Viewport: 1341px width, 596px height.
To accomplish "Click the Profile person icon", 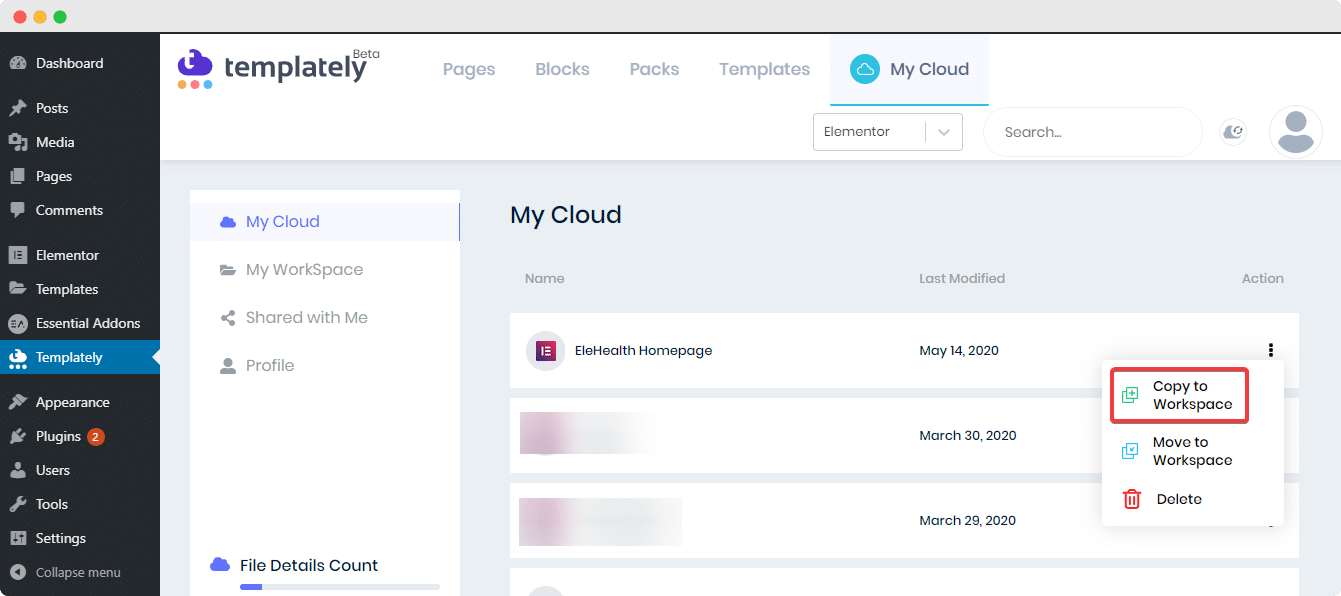I will [228, 366].
